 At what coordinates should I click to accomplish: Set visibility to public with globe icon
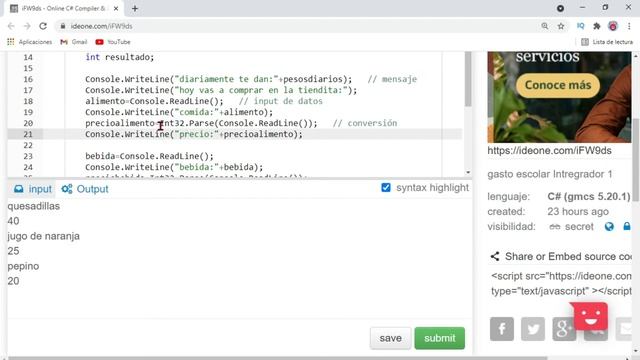[609, 227]
